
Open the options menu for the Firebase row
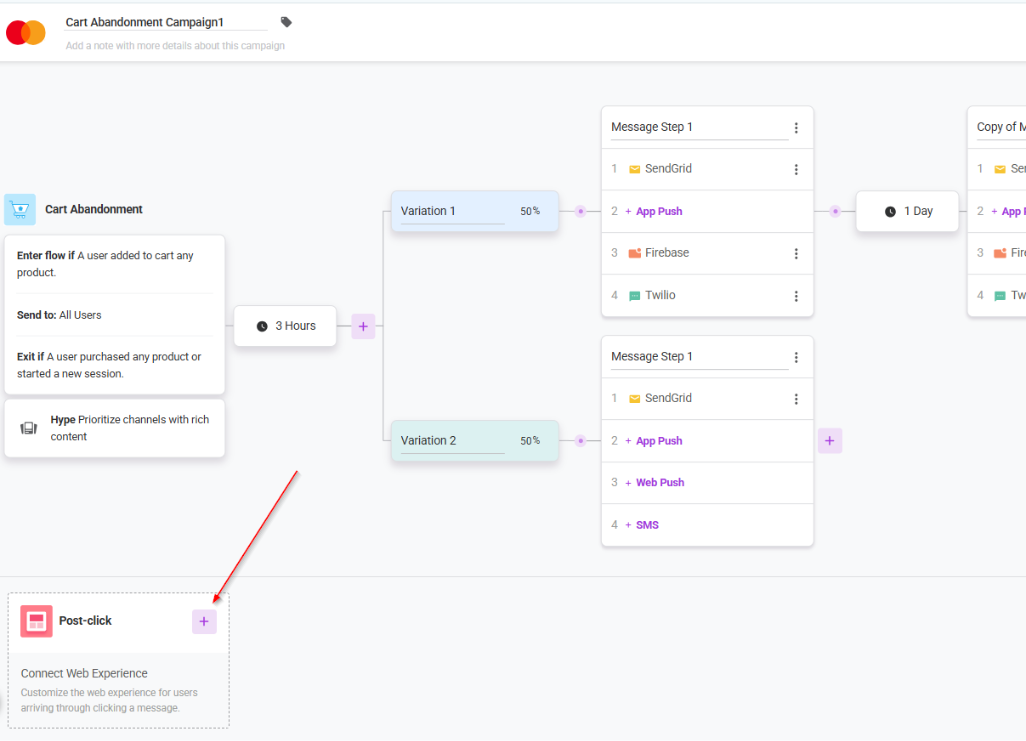[x=796, y=253]
